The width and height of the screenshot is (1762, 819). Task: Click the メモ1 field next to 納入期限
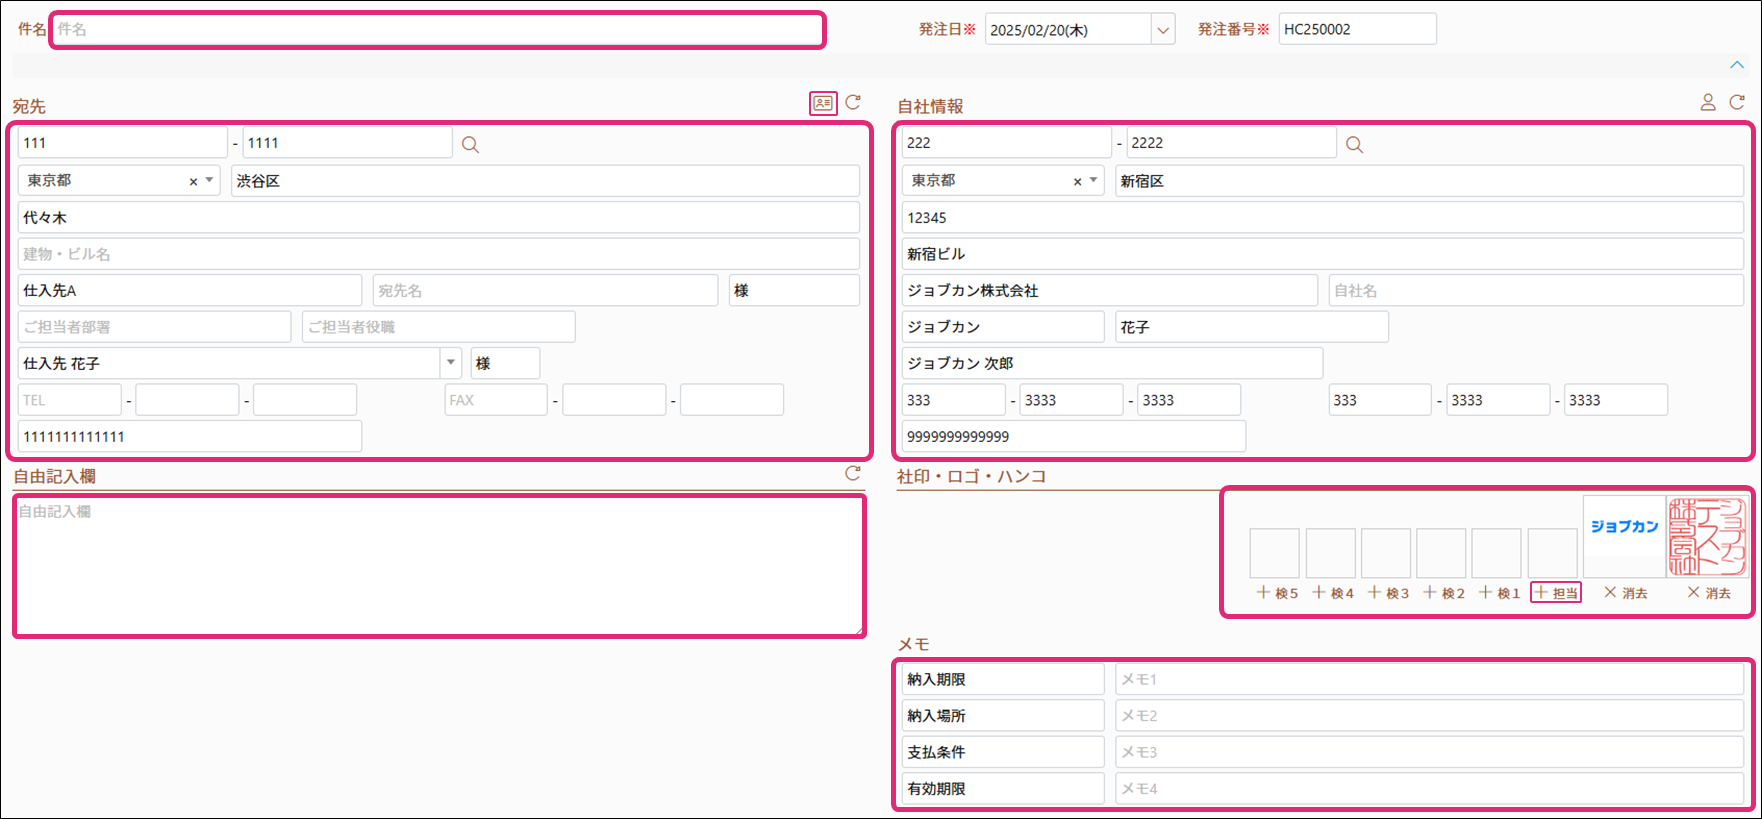1429,680
